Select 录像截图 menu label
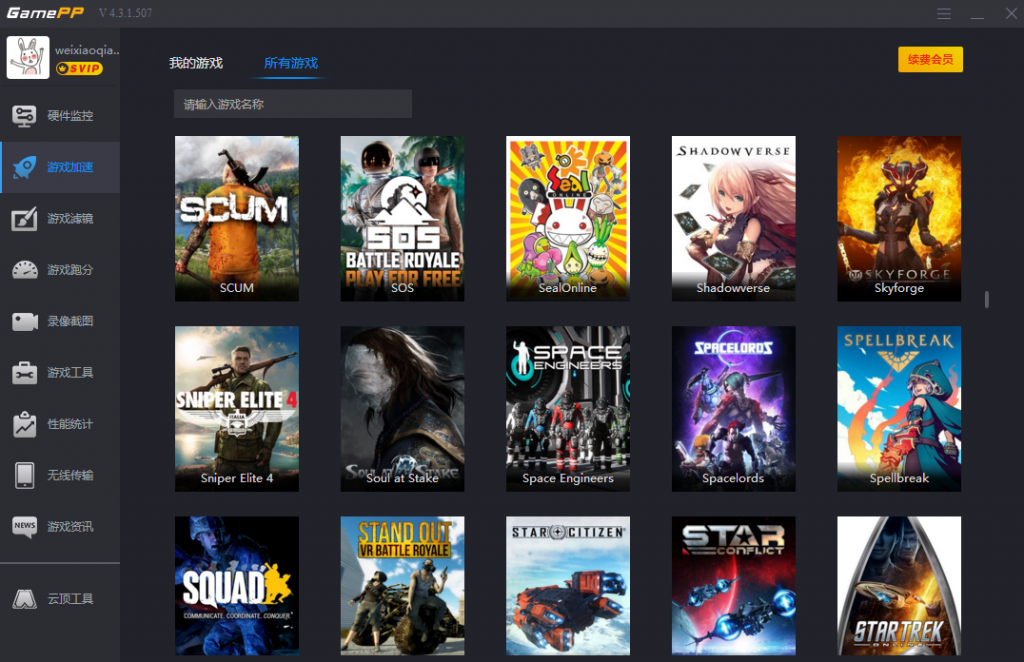Viewport: 1024px width, 662px height. coord(70,321)
